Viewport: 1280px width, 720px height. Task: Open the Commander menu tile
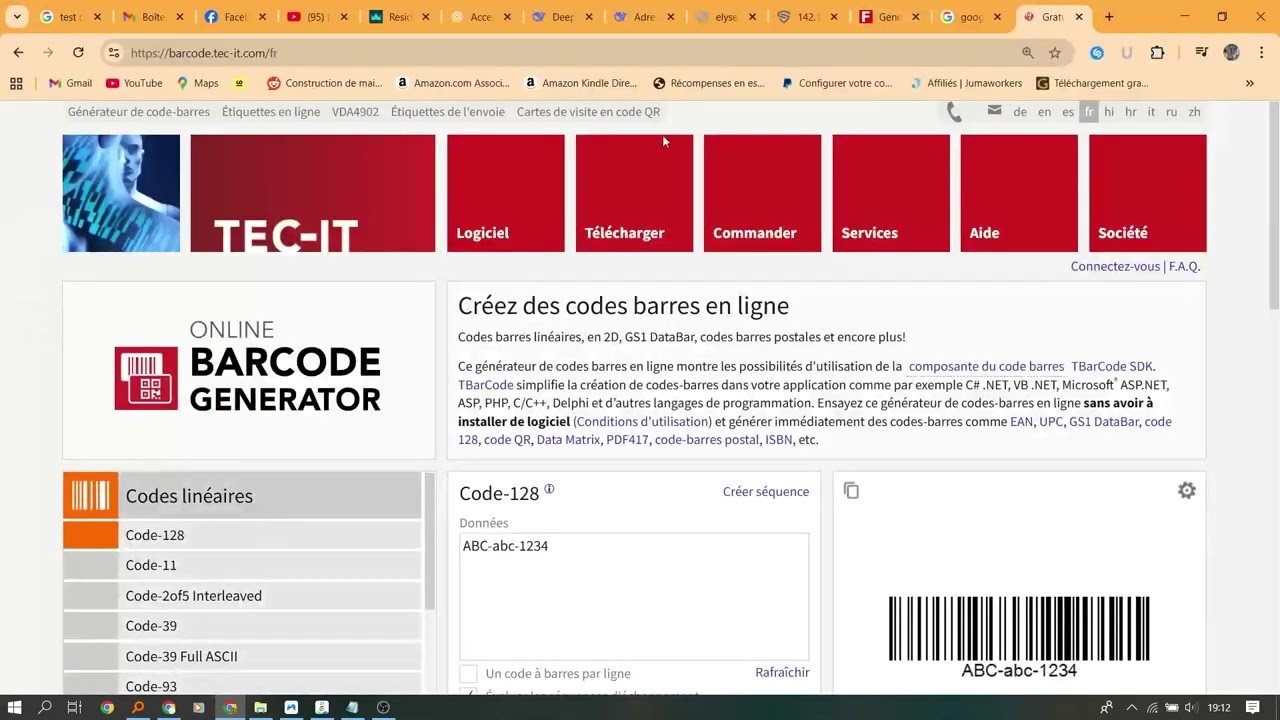coord(762,193)
